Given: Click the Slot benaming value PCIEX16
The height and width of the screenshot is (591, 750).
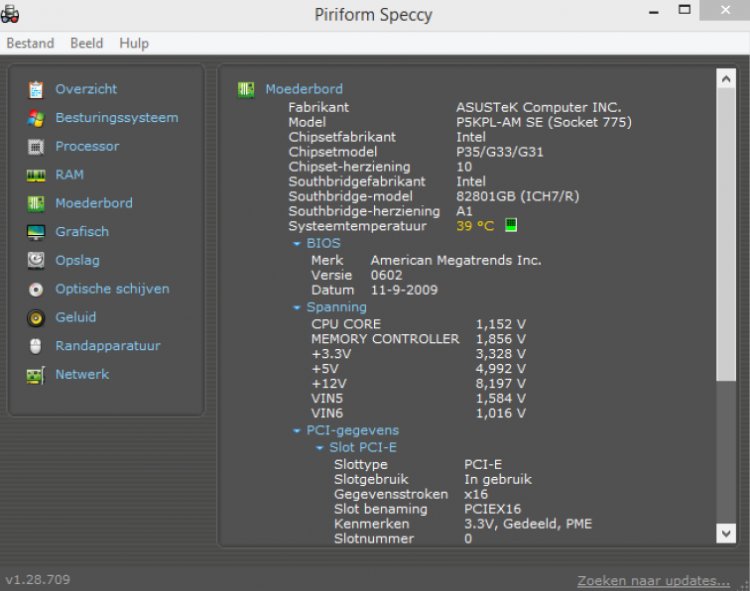Looking at the screenshot, I should pos(492,509).
